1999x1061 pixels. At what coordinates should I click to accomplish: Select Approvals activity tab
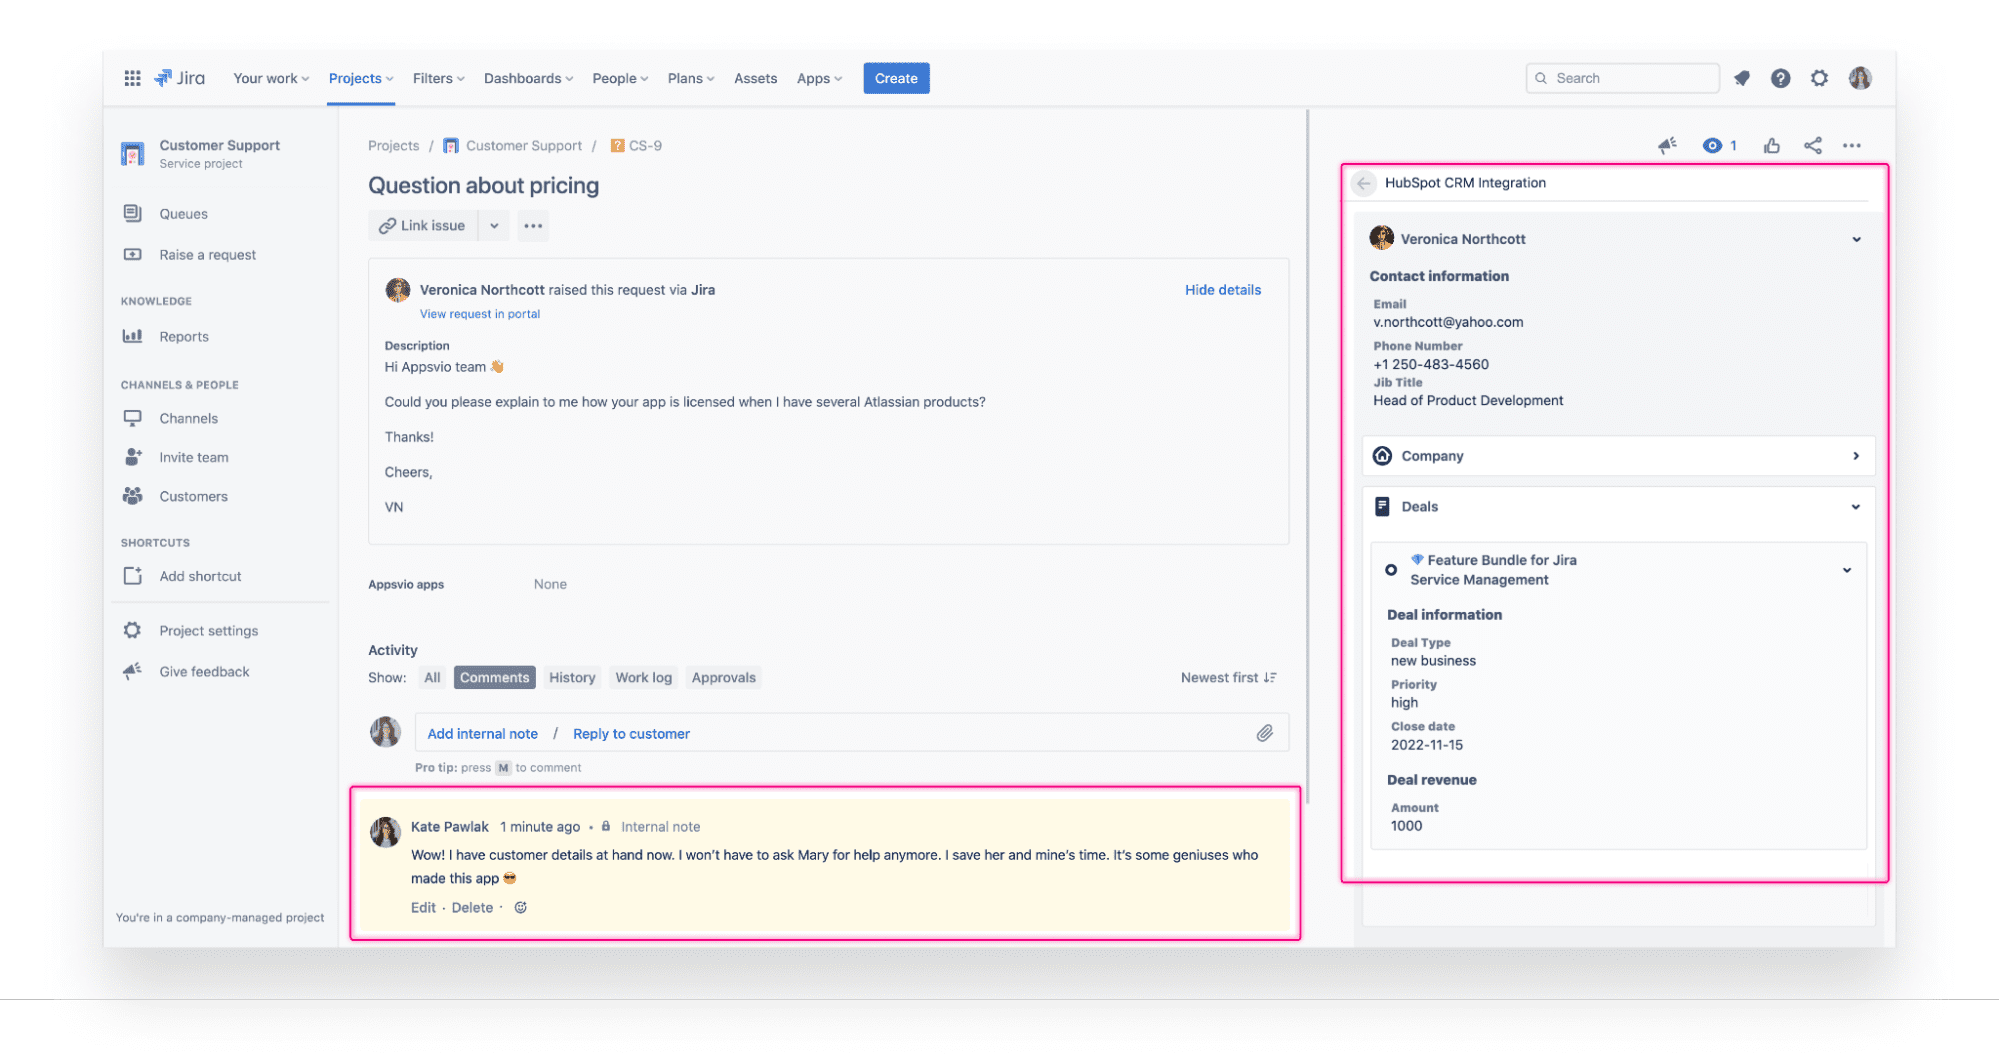(x=723, y=677)
